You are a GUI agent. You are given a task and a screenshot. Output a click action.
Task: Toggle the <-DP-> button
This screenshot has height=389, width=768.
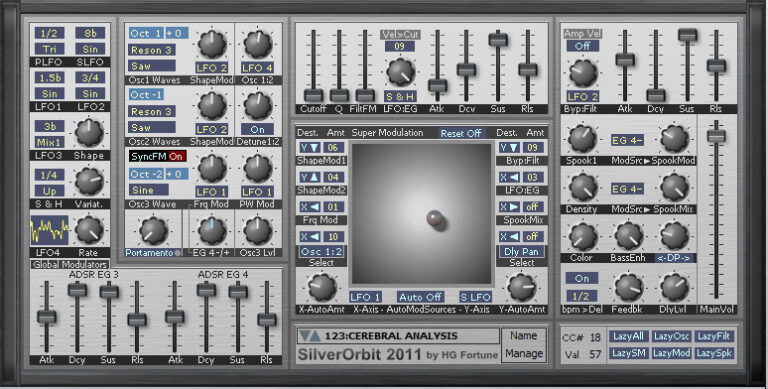pos(674,258)
